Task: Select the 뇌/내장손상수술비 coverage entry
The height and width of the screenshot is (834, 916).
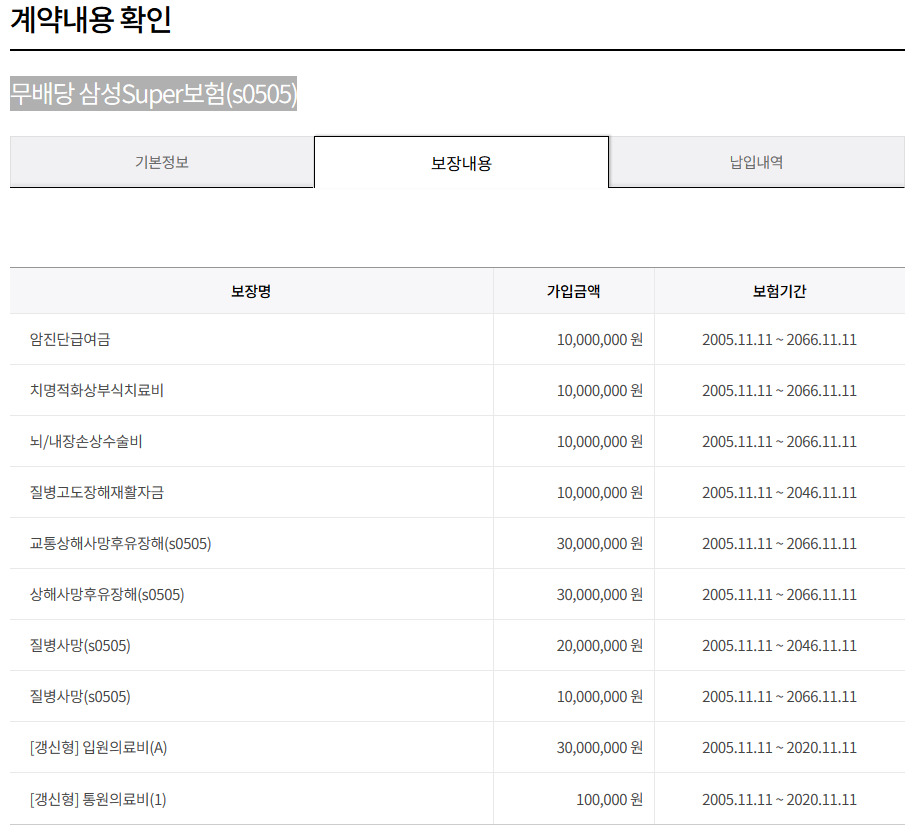Action: (86, 441)
